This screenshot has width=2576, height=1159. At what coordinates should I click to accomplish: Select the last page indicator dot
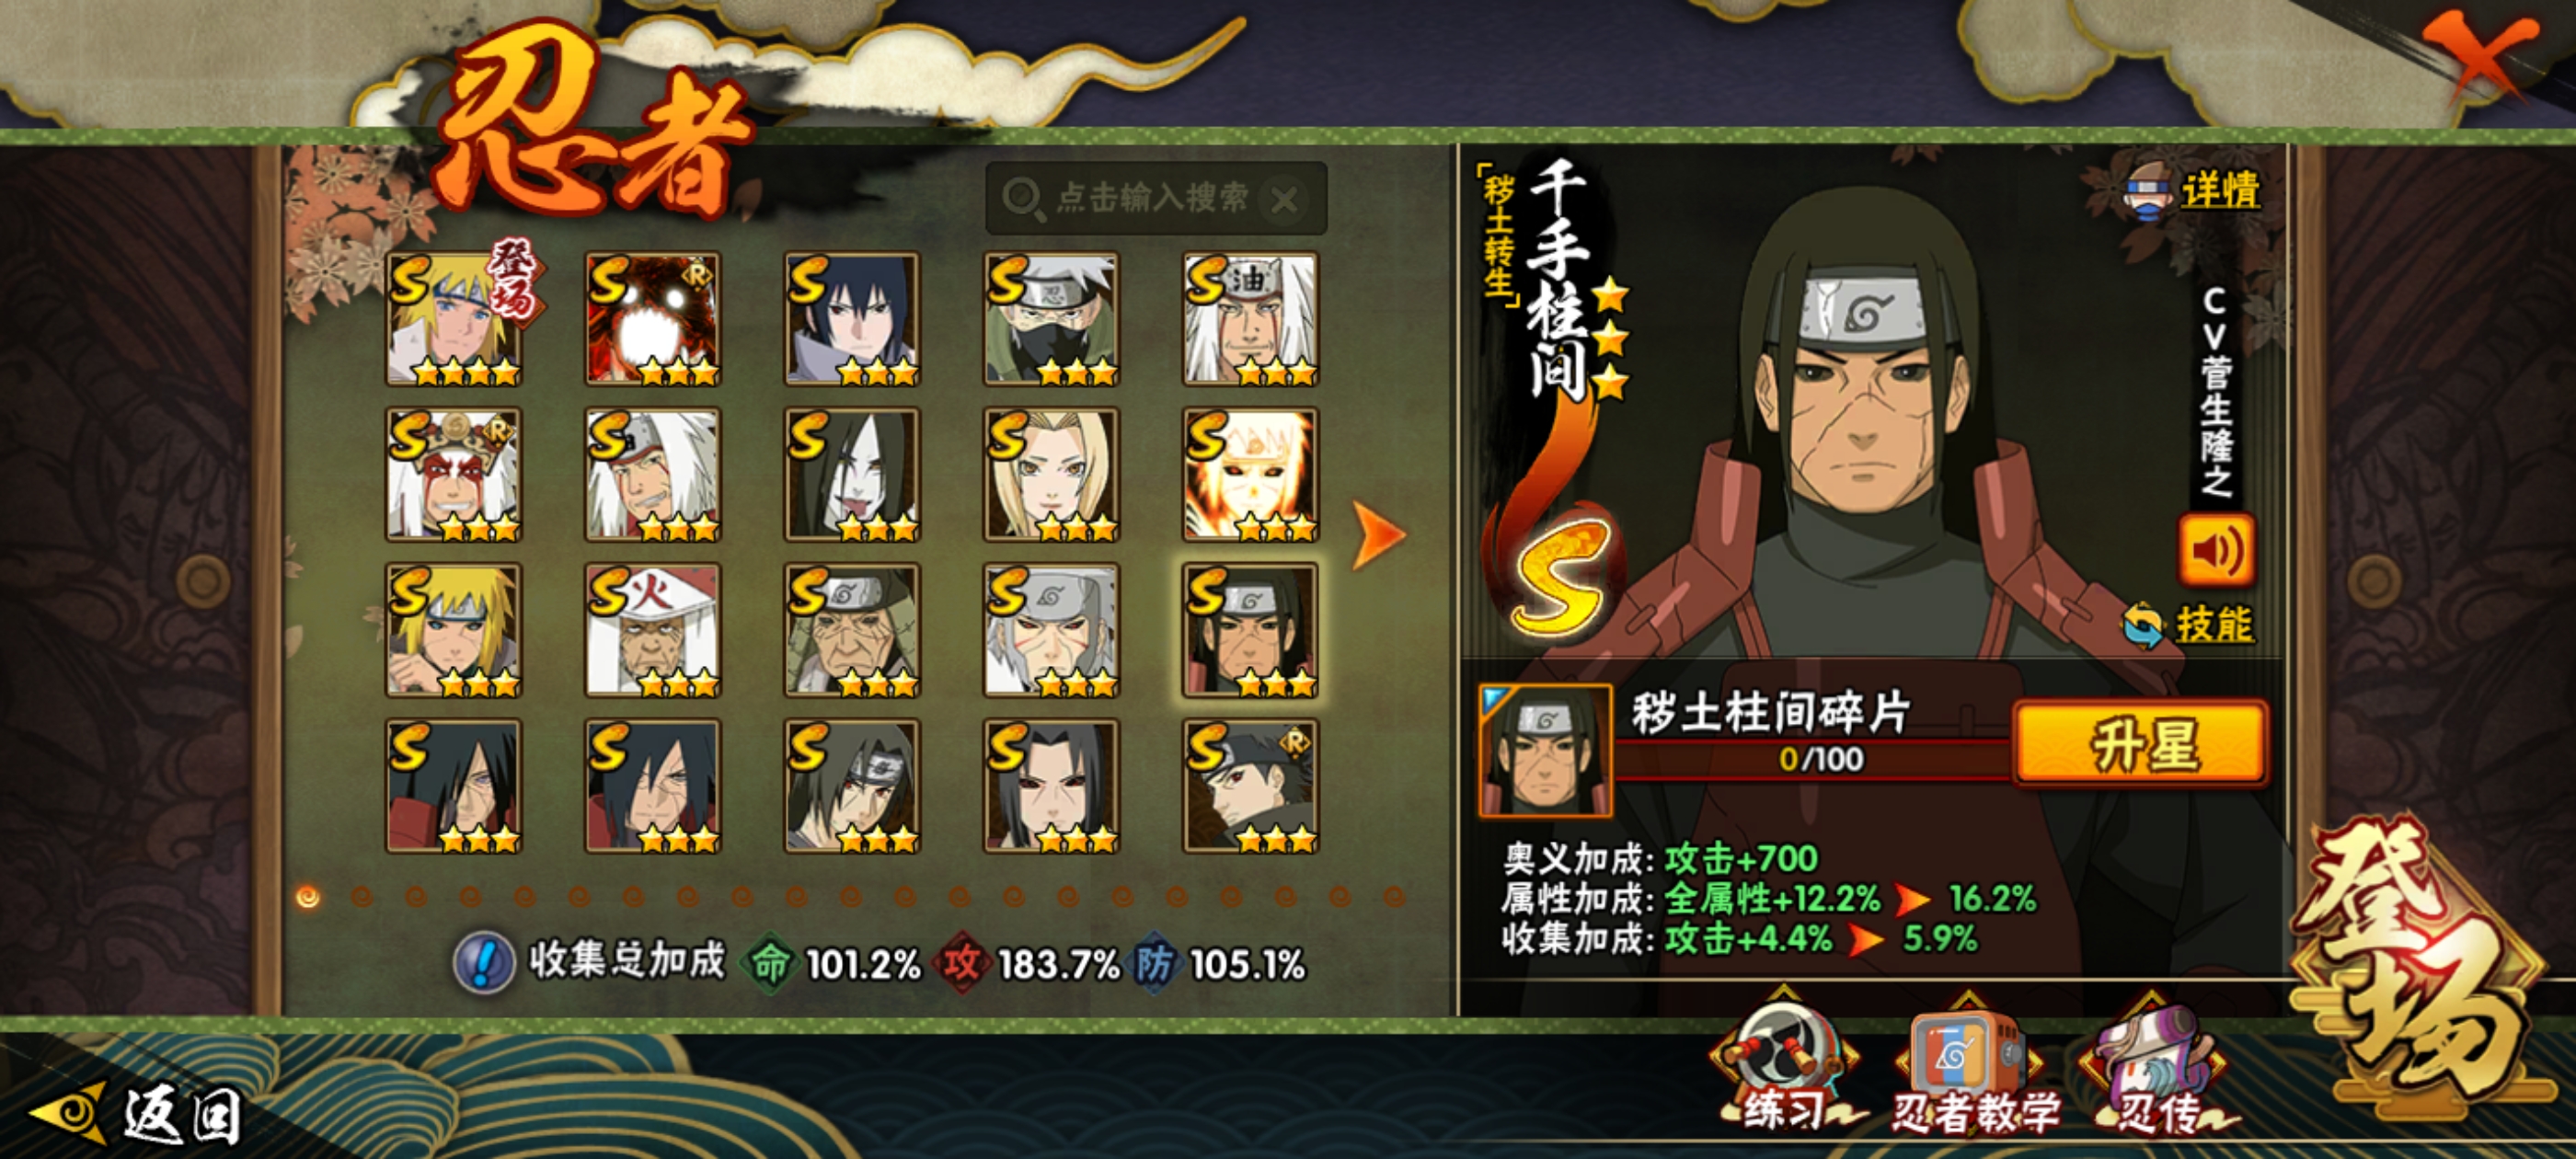tap(1395, 896)
